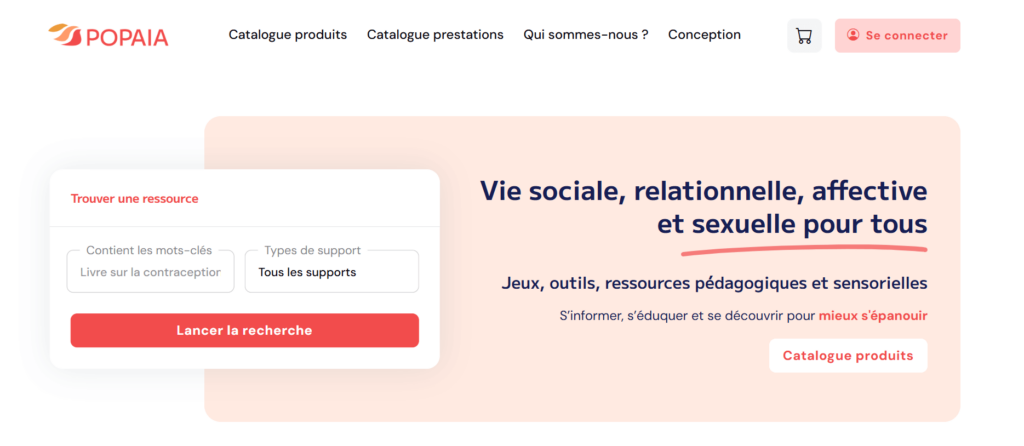Viewport: 1024px width, 446px height.
Task: Click the Jeux, outils, ressources pédagogiques subtitle
Action: pos(714,283)
